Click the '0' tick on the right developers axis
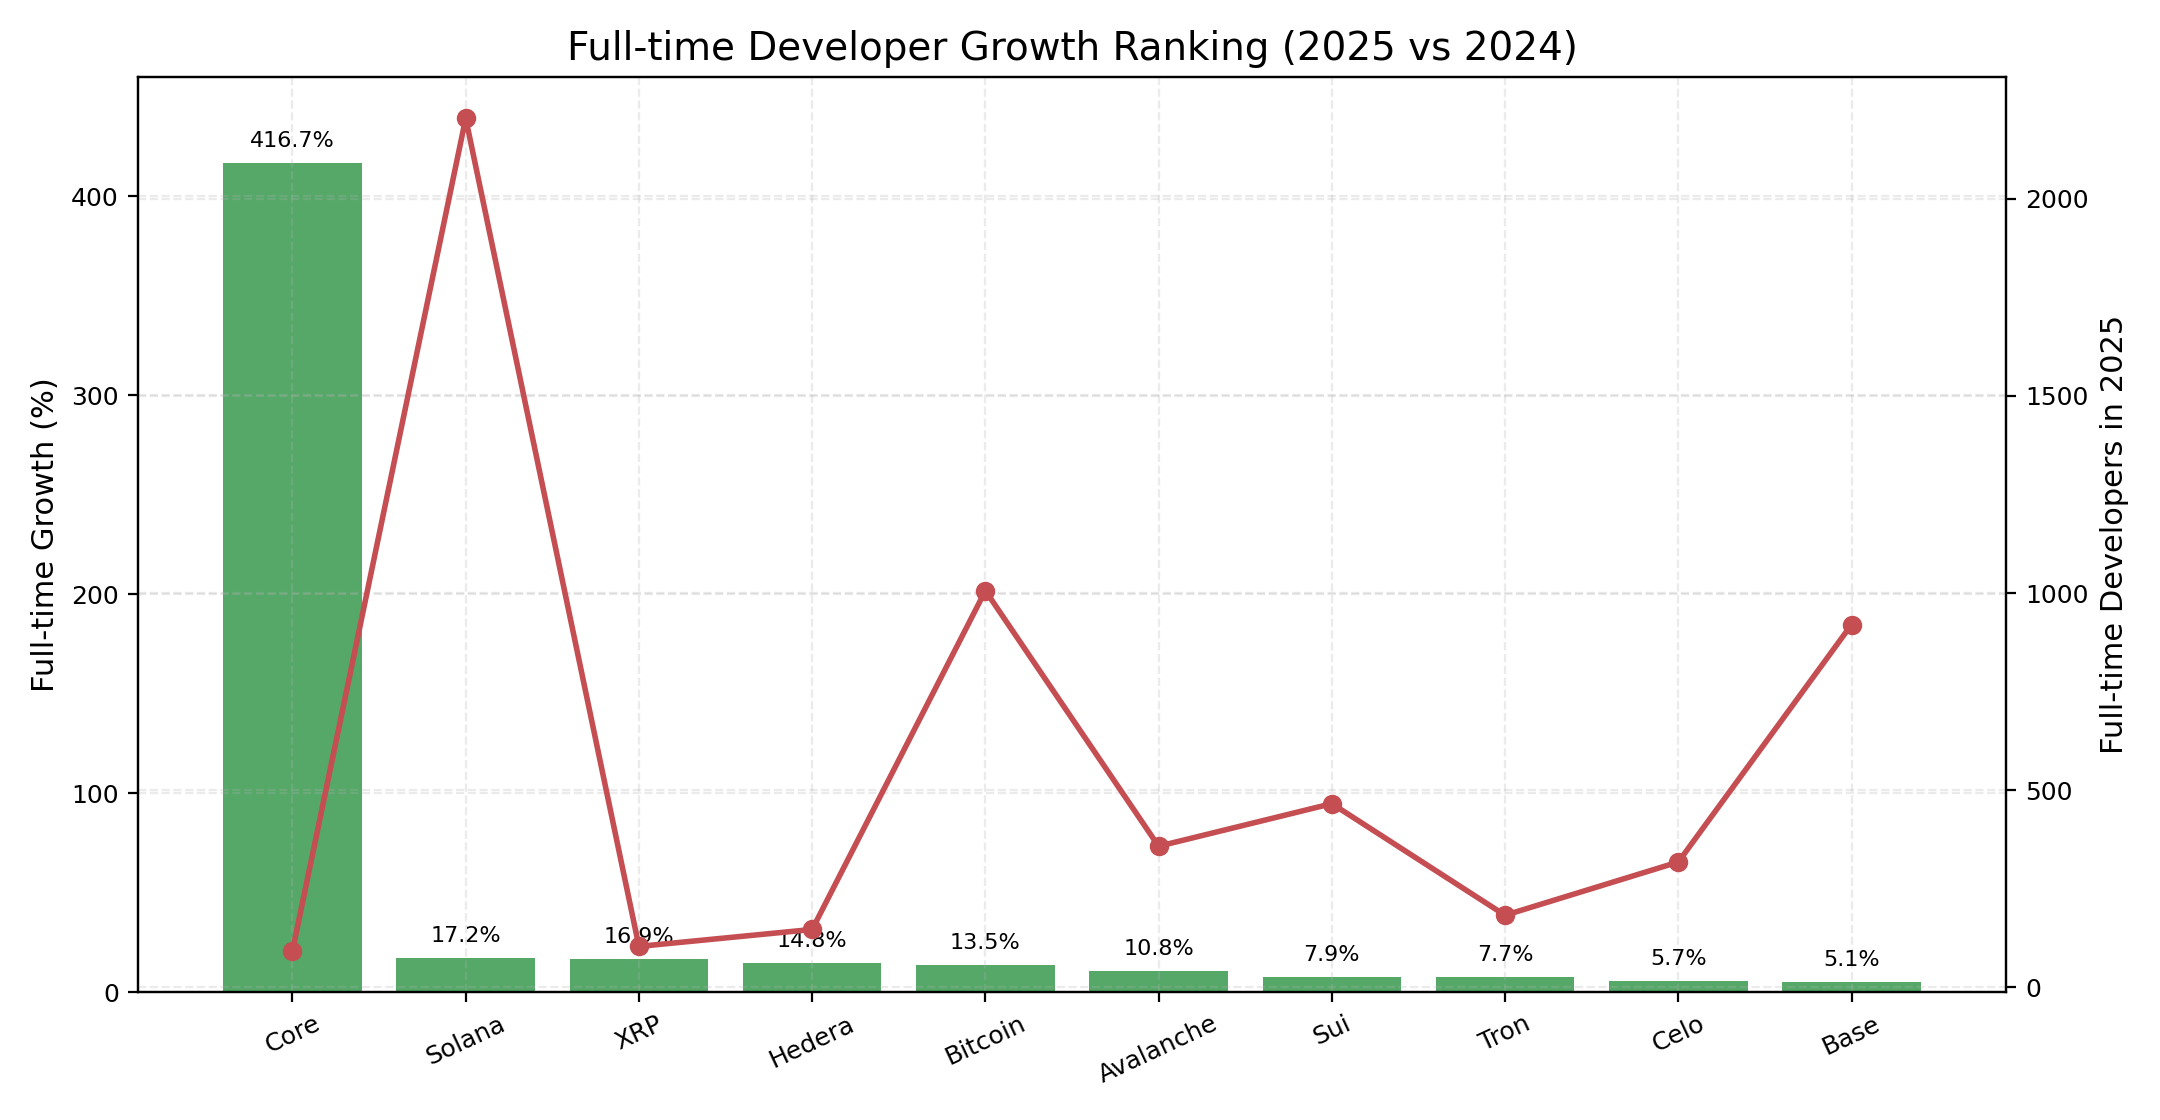The height and width of the screenshot is (1120, 2160). click(2031, 988)
